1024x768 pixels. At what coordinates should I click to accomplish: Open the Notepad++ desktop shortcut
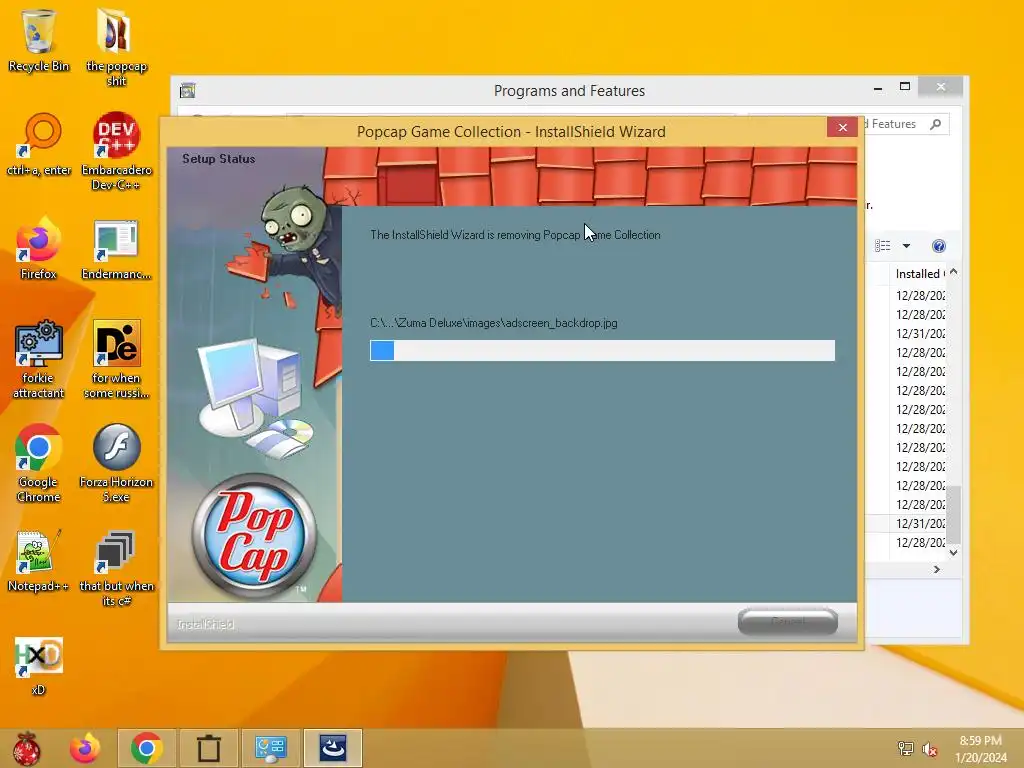39,562
